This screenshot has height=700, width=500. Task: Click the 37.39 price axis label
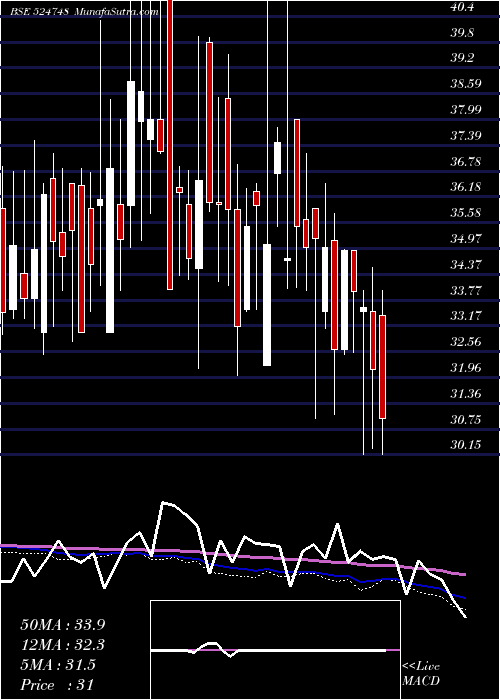466,136
